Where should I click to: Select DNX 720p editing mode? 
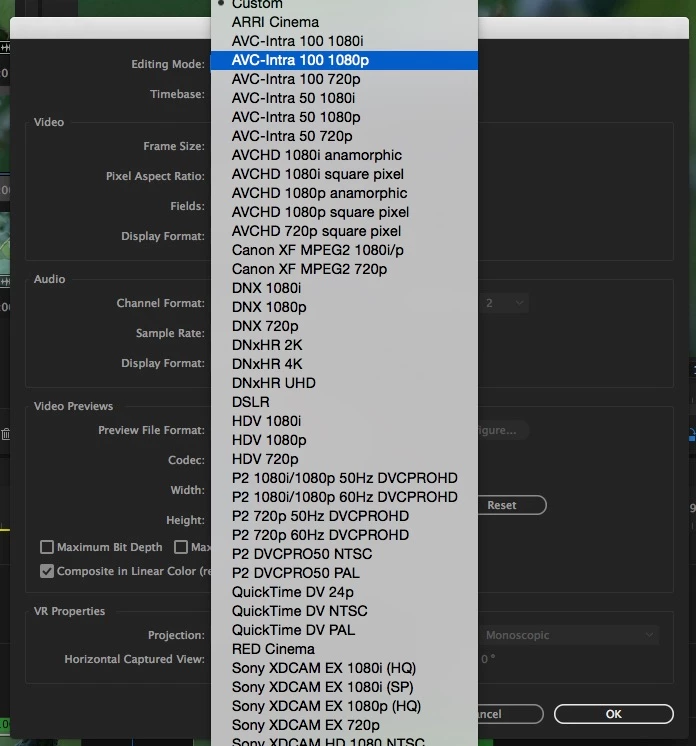tap(344, 326)
